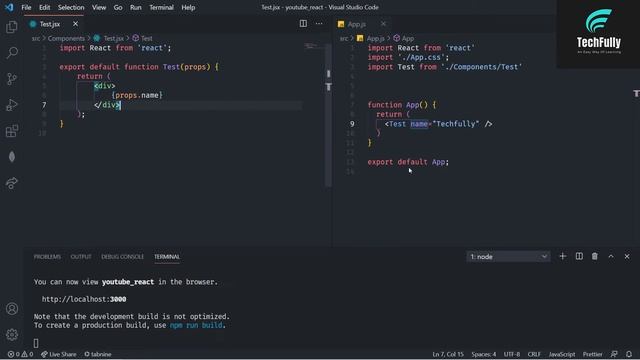Close the App.js tab
Image resolution: width=640 pixels, height=360 pixels.
tap(383, 24)
